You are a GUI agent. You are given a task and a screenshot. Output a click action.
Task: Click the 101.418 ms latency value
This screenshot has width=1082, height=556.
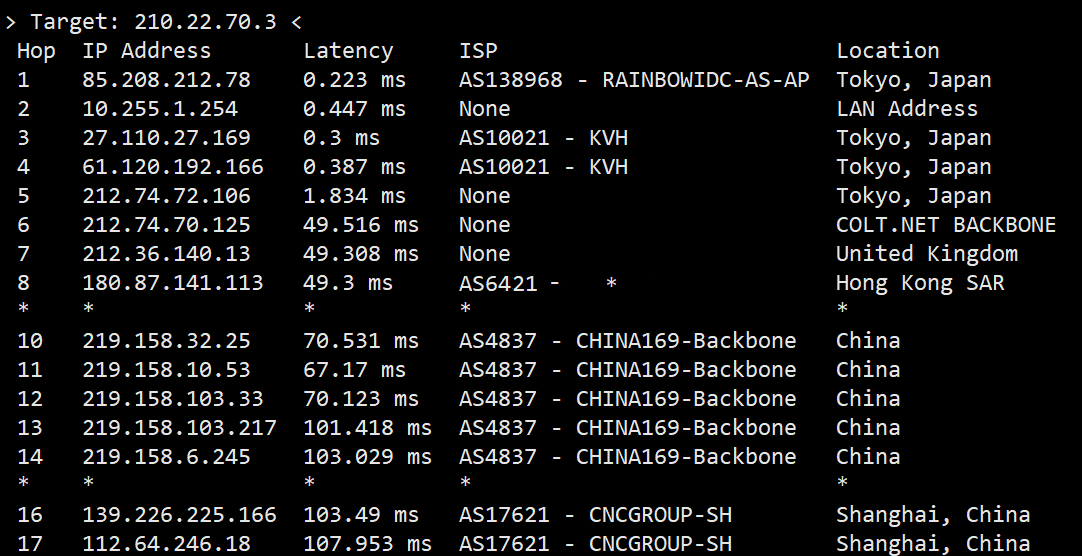(x=367, y=428)
